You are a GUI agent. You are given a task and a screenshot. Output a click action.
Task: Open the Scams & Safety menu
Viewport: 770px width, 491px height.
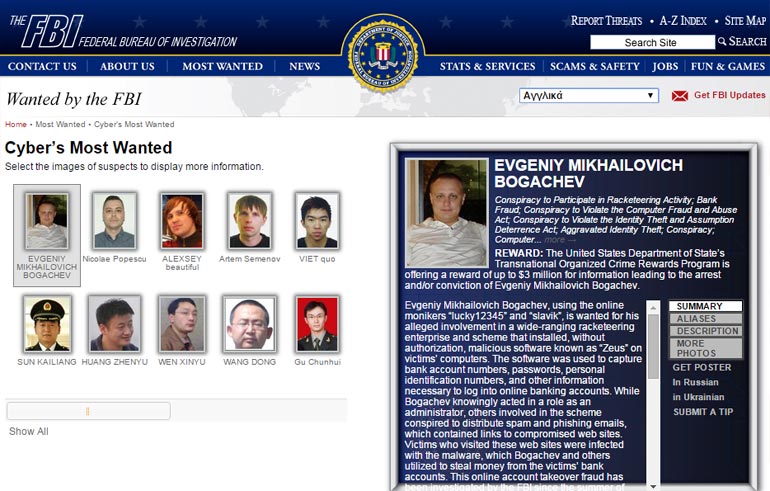pos(595,66)
